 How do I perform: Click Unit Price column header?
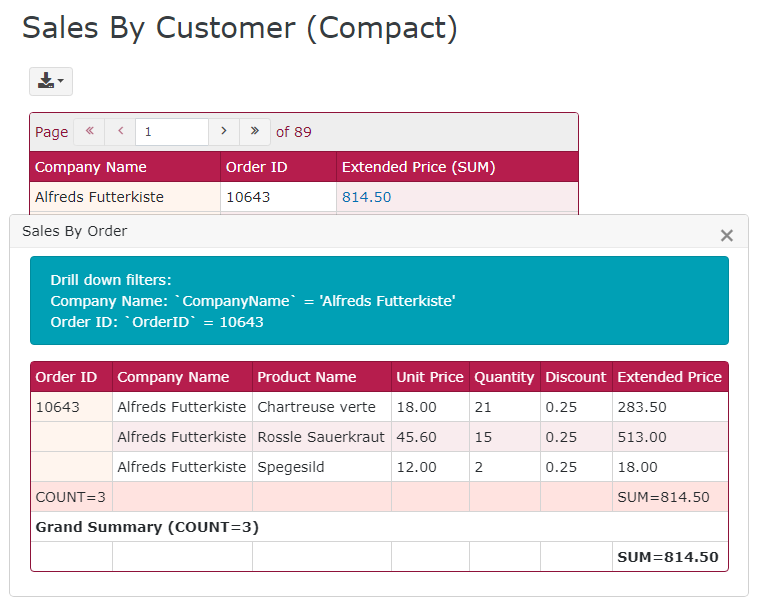pyautogui.click(x=429, y=377)
